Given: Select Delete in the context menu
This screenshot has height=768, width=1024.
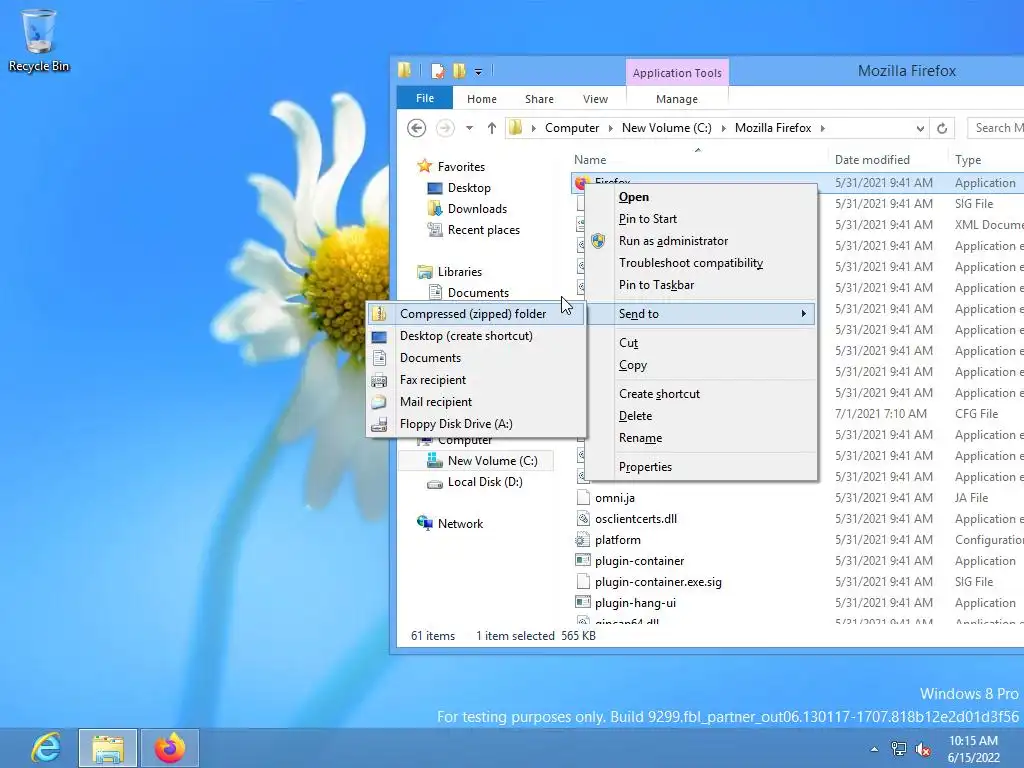Looking at the screenshot, I should [701, 416].
